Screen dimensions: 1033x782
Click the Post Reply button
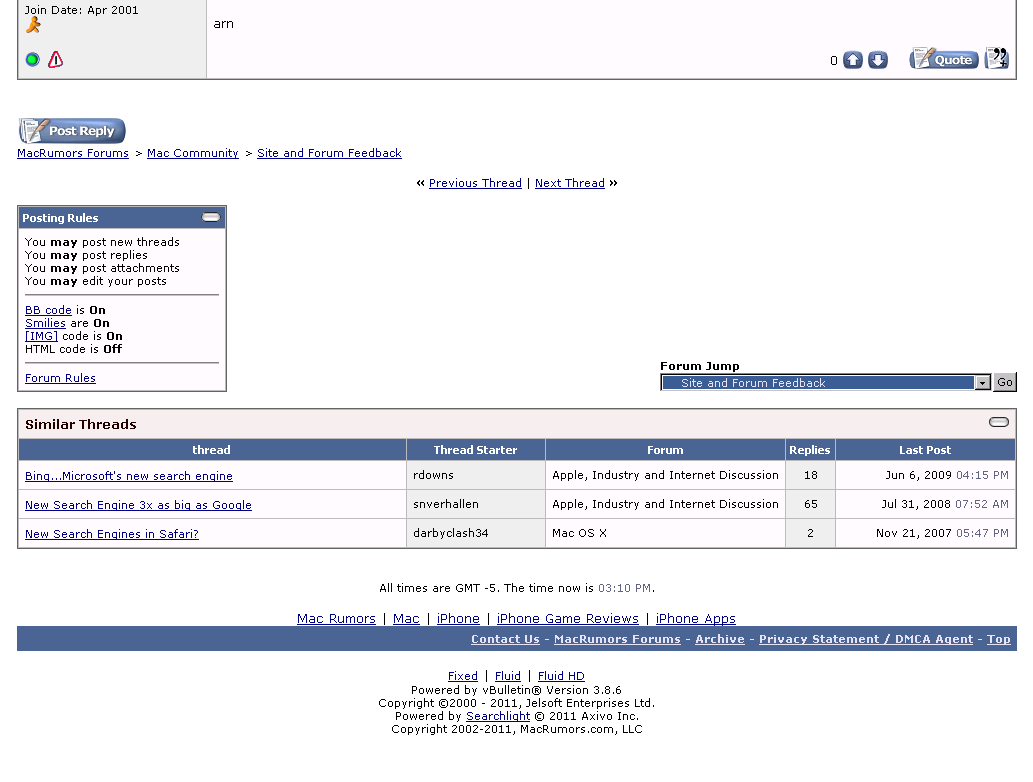(72, 130)
